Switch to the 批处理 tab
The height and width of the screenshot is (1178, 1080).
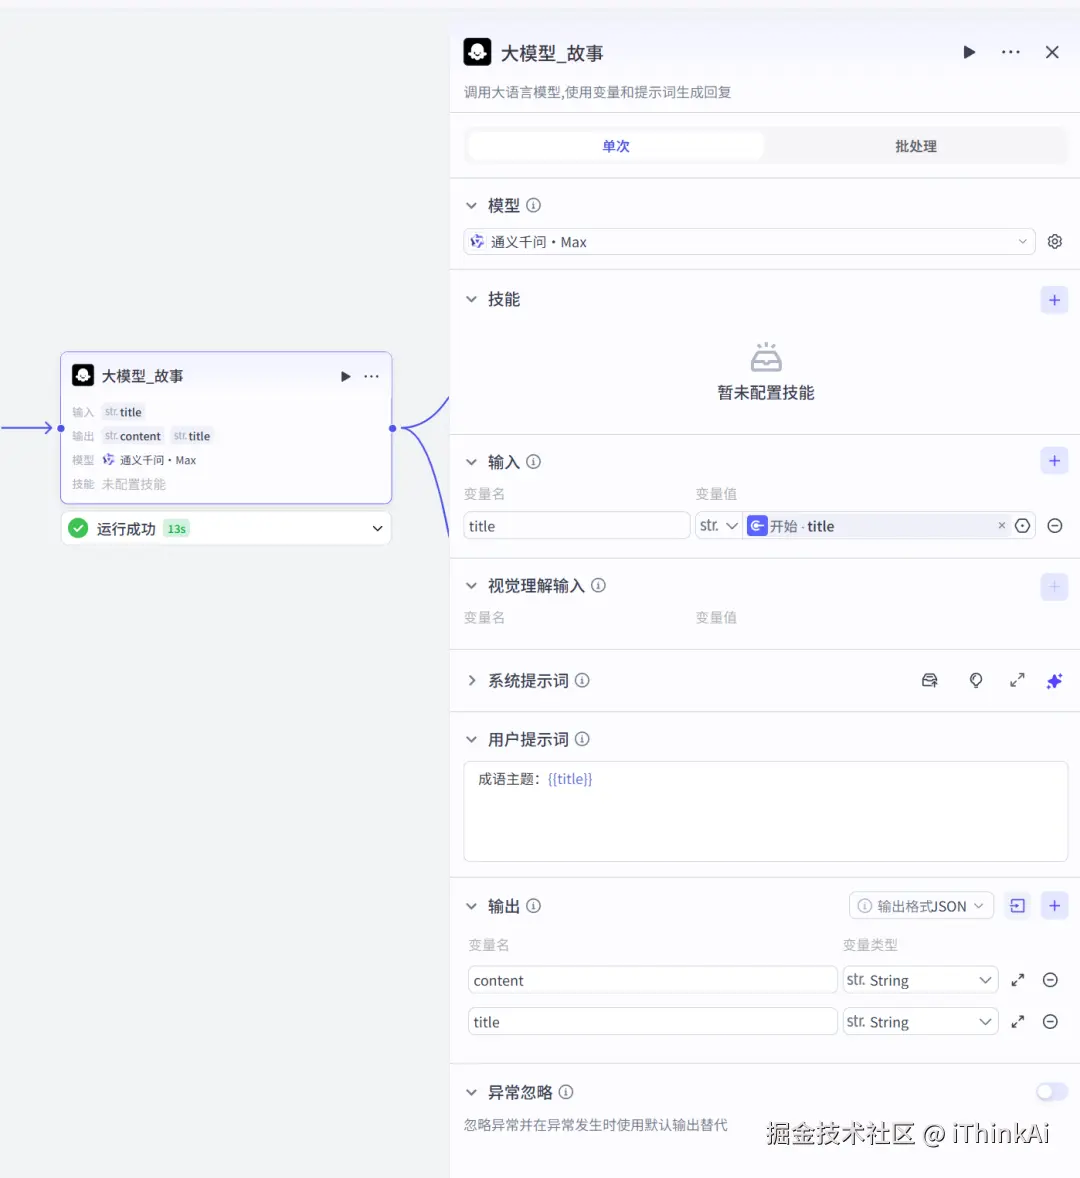[914, 145]
